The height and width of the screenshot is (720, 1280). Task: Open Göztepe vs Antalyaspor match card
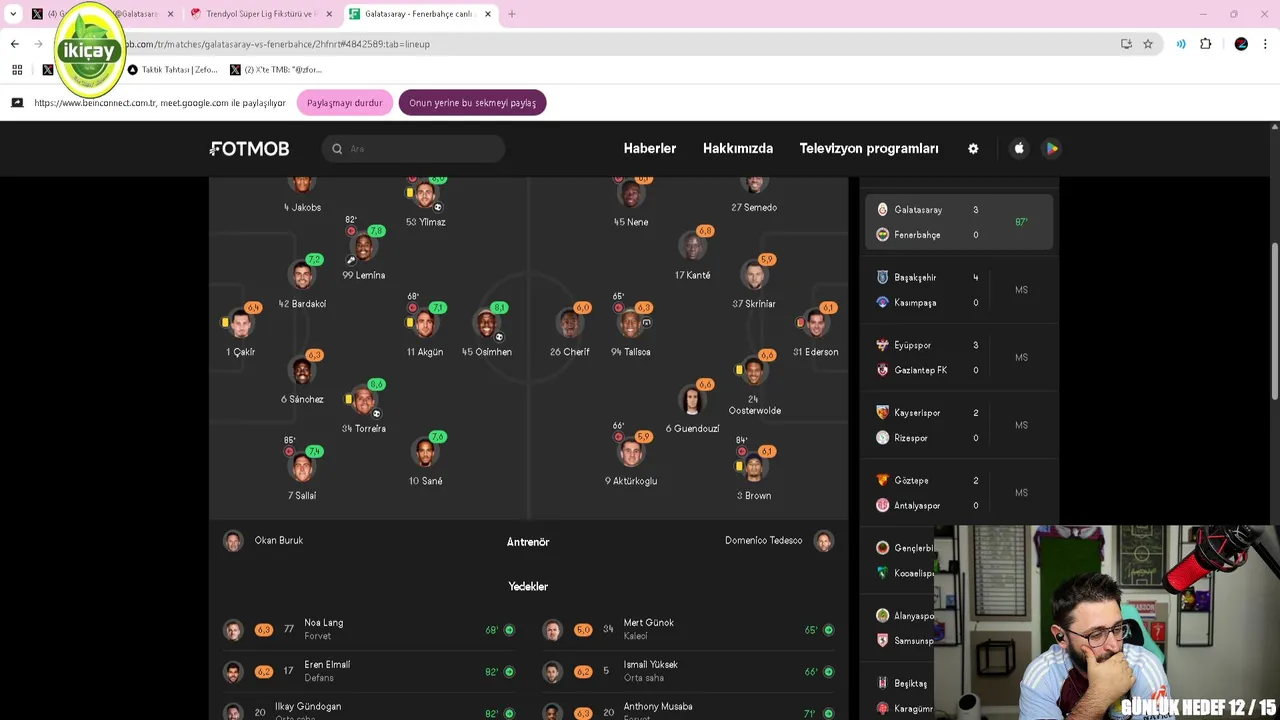(960, 493)
